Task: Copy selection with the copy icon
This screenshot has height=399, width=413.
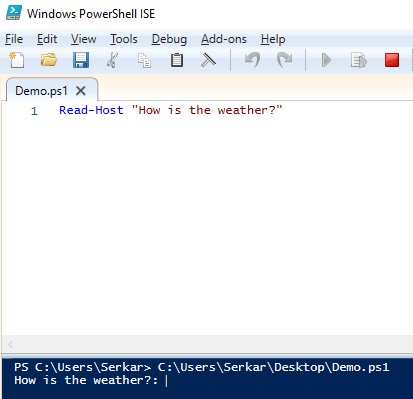Action: point(144,61)
